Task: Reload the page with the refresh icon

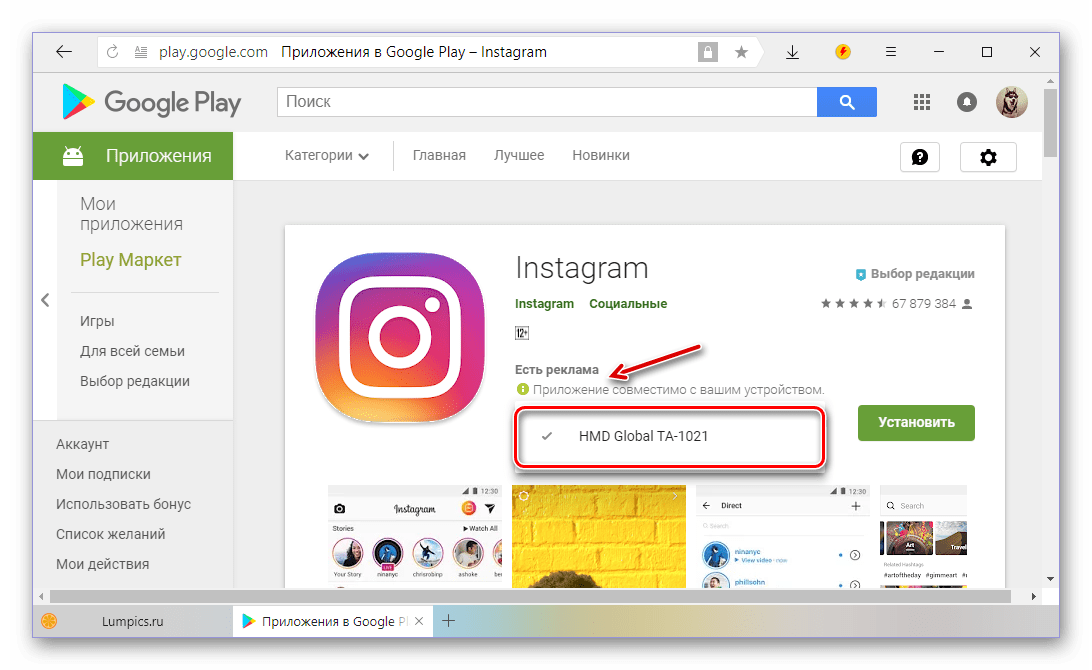Action: [112, 52]
